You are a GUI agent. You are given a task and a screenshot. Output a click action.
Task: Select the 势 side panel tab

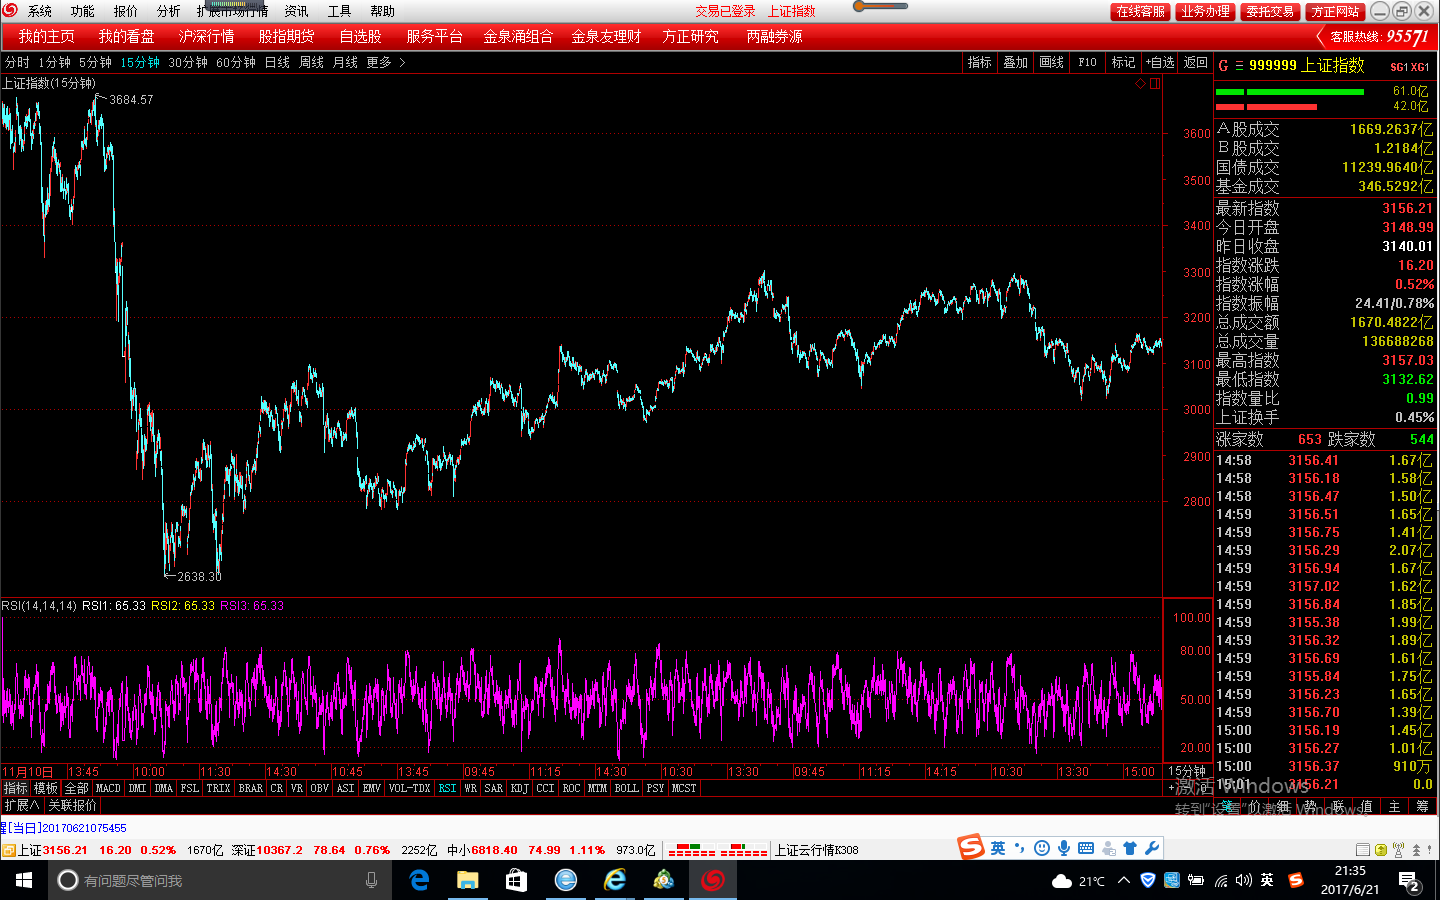click(1310, 806)
